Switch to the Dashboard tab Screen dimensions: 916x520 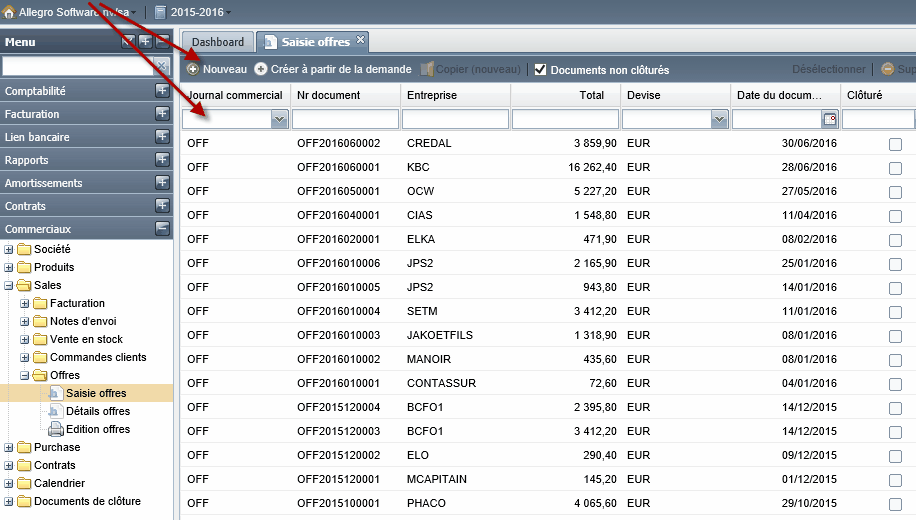(218, 42)
